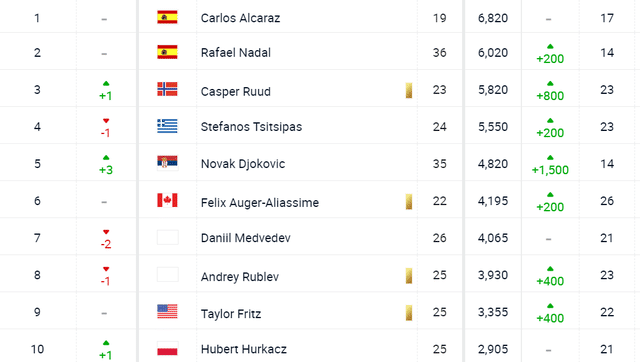
Task: Click the Poland flag beside Hubert Hurkacz
Action: (167, 349)
